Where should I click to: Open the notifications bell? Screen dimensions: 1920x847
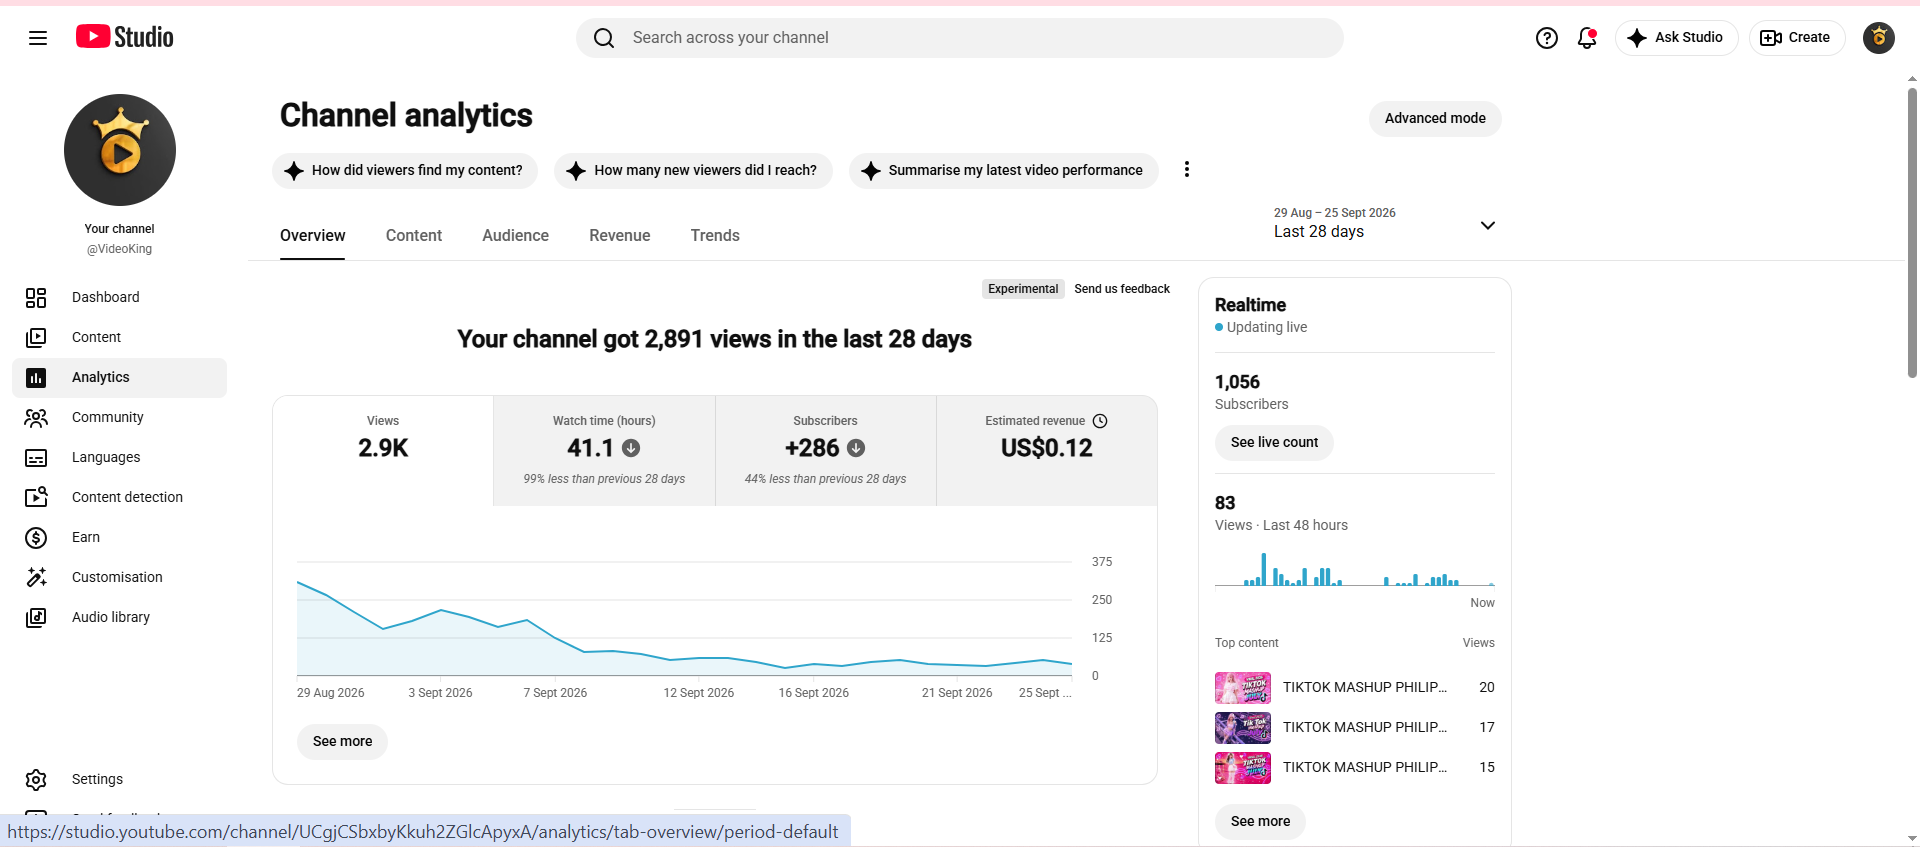click(1587, 38)
